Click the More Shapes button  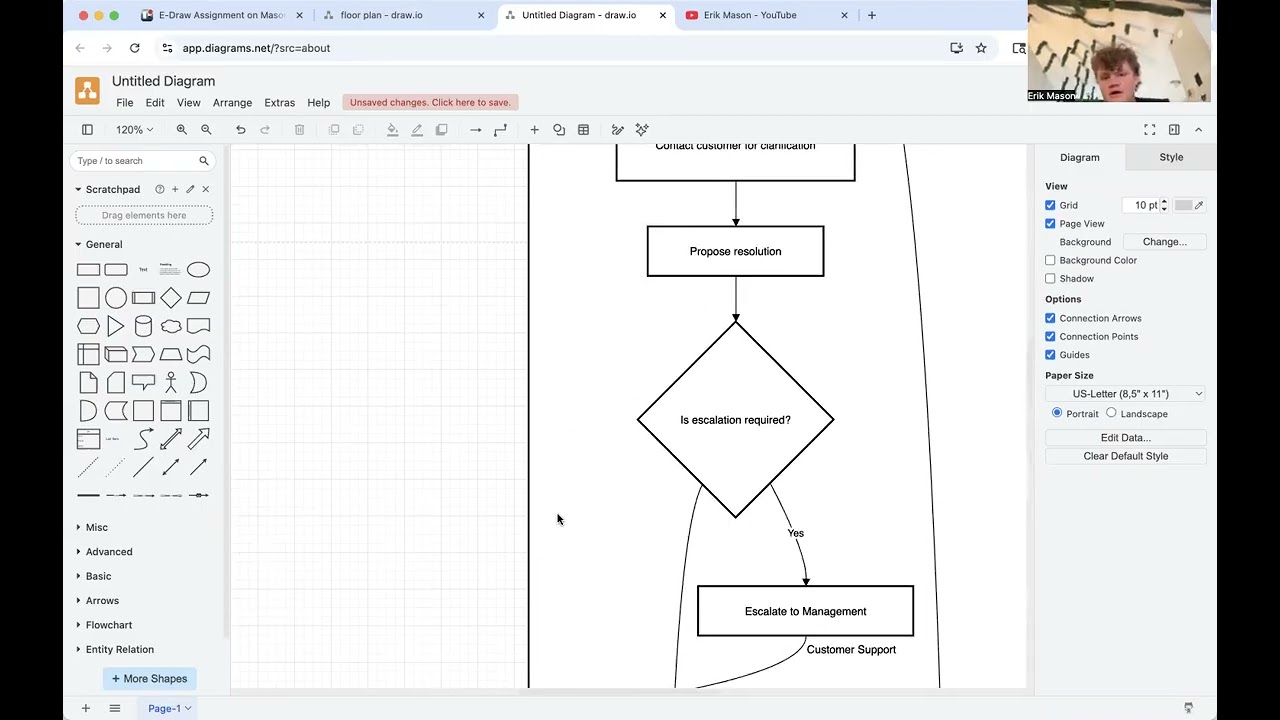tap(149, 679)
